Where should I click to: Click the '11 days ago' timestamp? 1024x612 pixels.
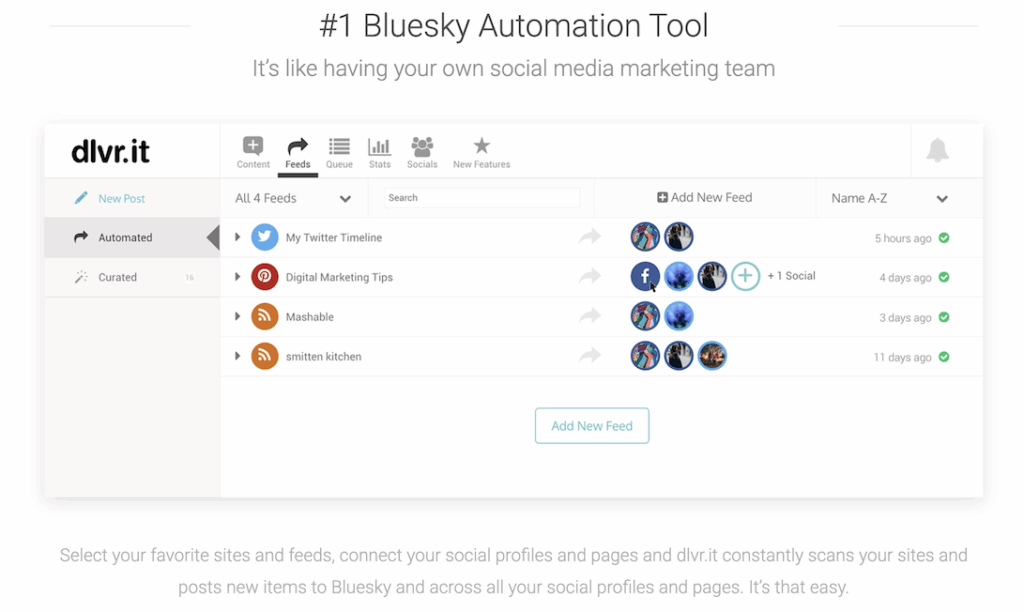click(902, 357)
